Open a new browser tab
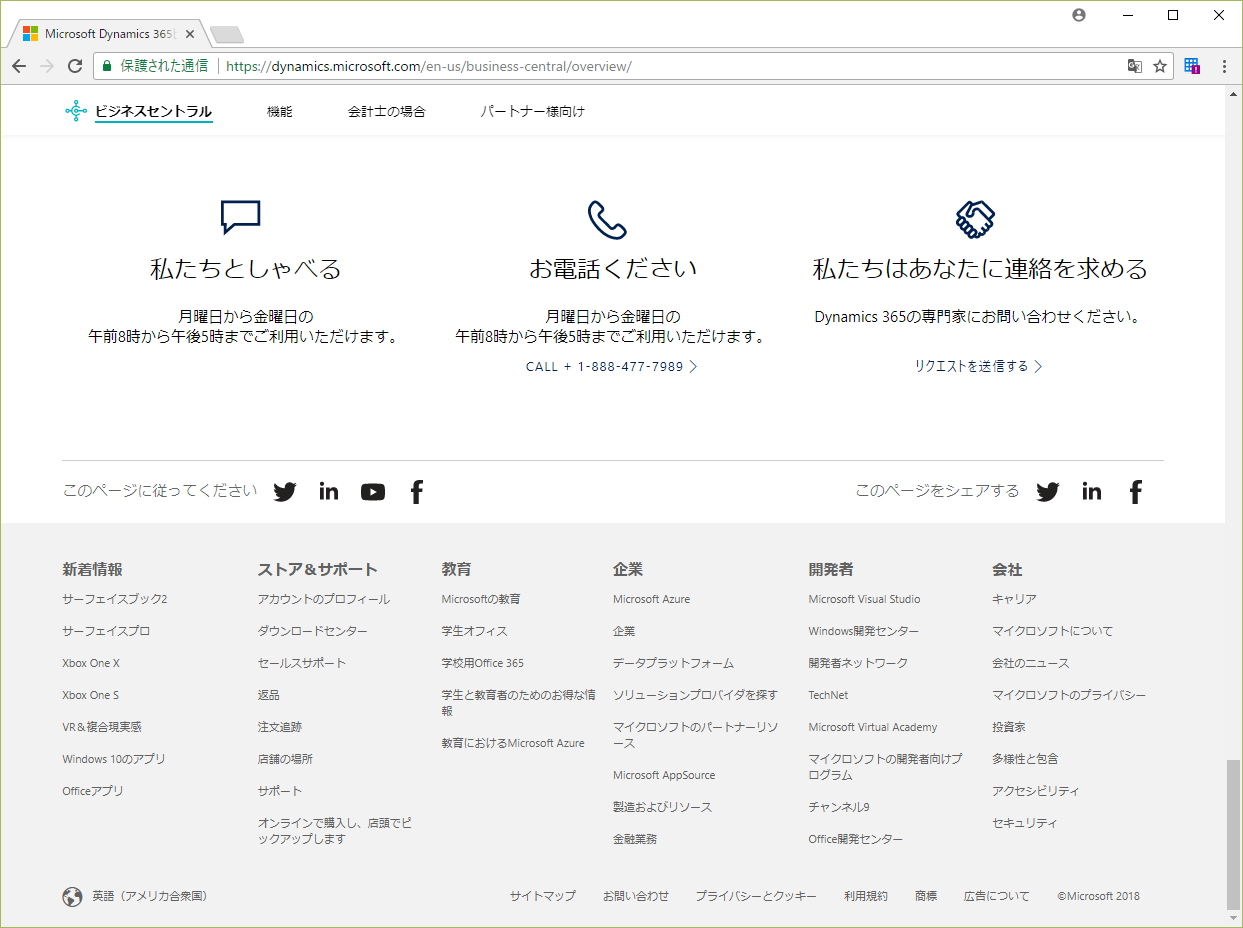The height and width of the screenshot is (928, 1243). [x=227, y=35]
